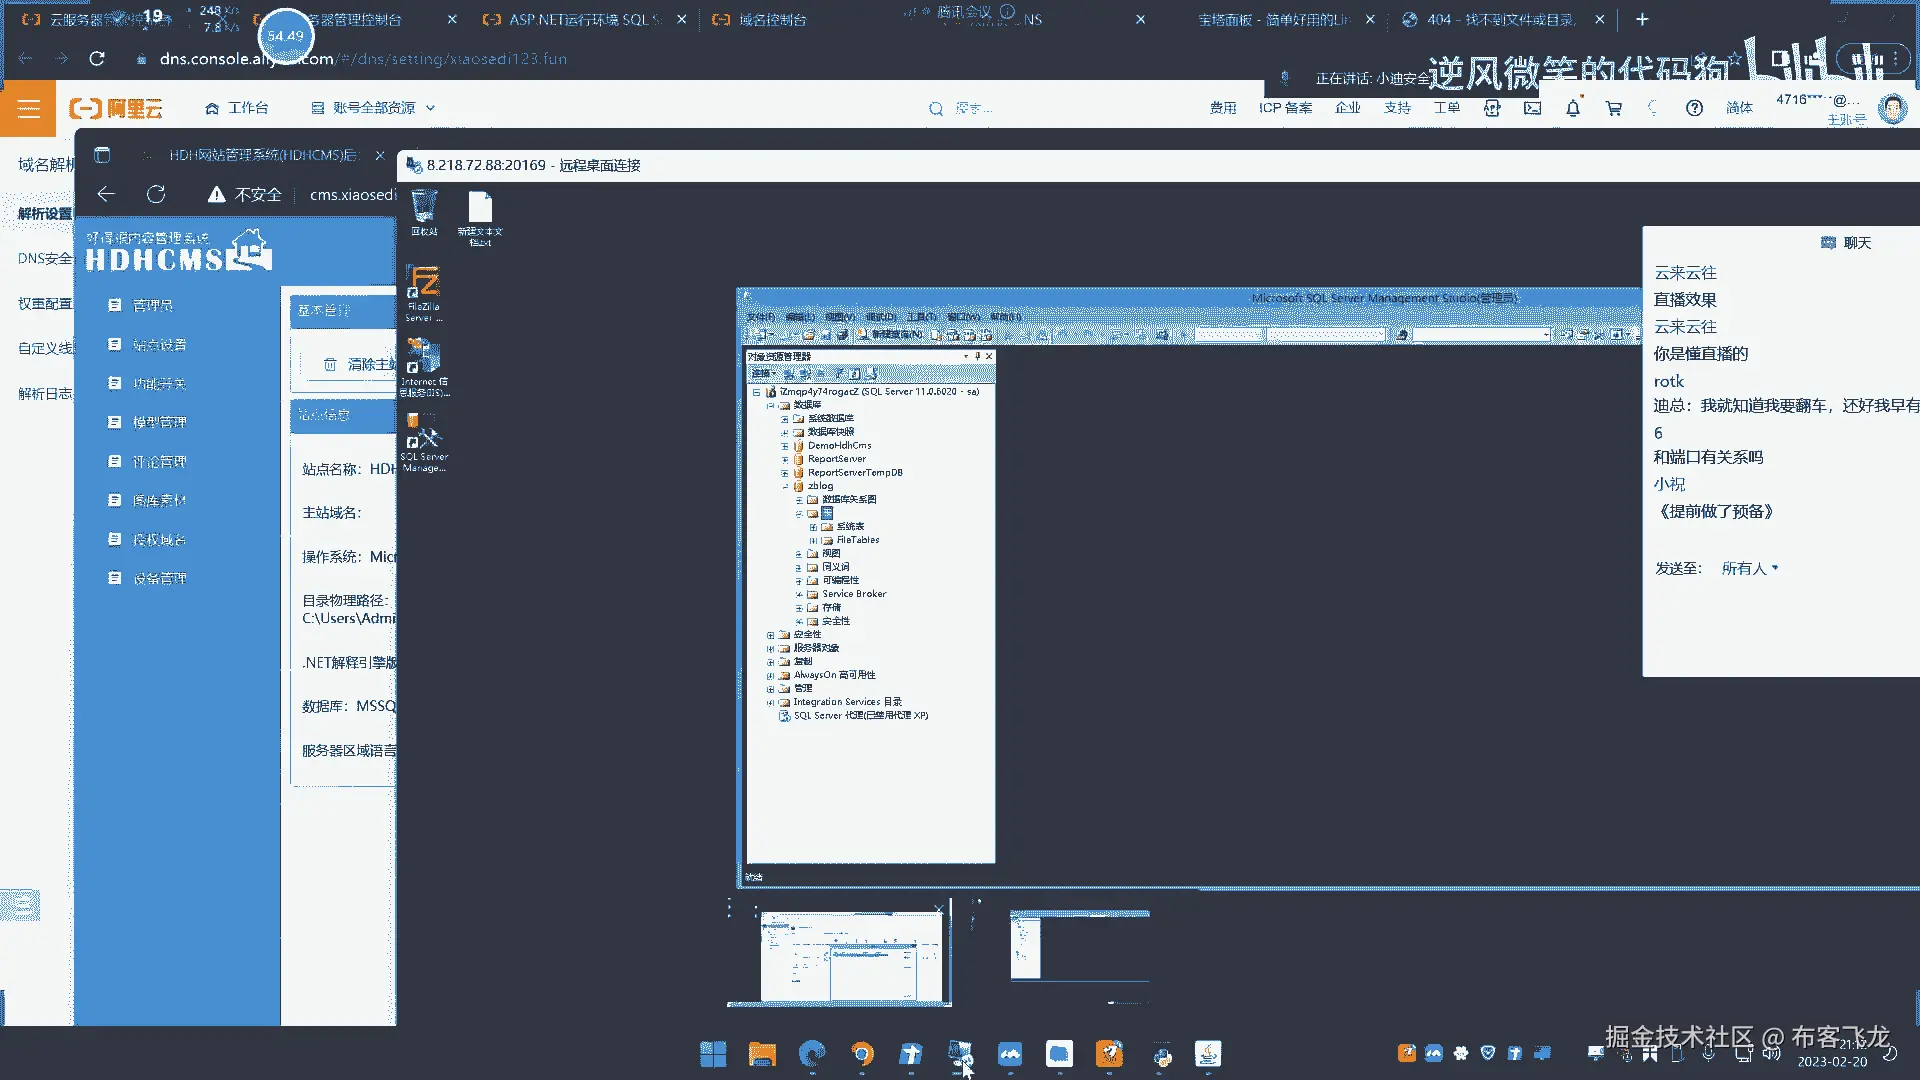Click the Aliyun shopping cart icon
The height and width of the screenshot is (1080, 1920).
[1613, 108]
